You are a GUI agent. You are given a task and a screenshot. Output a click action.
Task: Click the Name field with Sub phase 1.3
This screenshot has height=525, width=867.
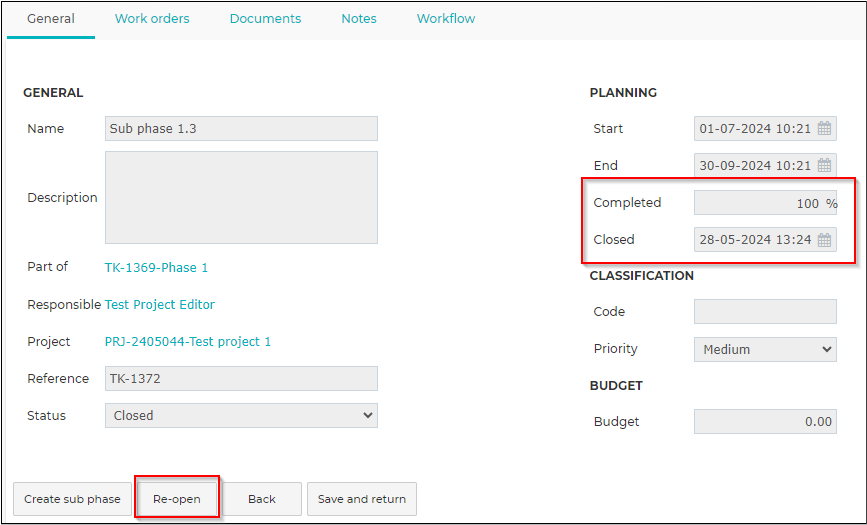pyautogui.click(x=241, y=128)
